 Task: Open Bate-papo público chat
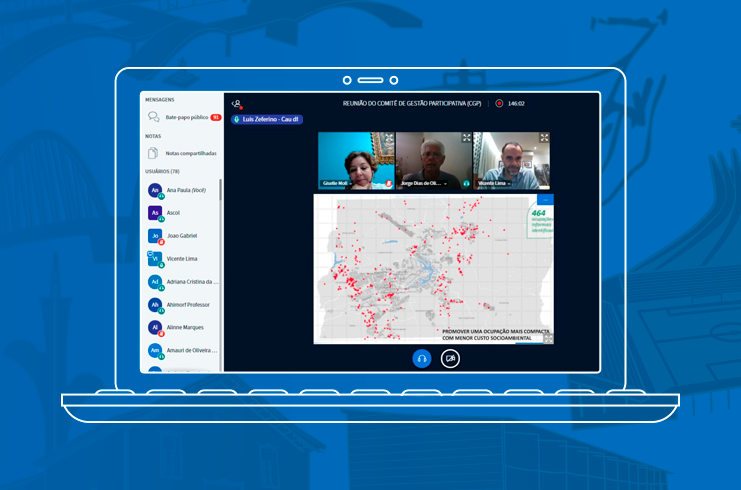186,117
